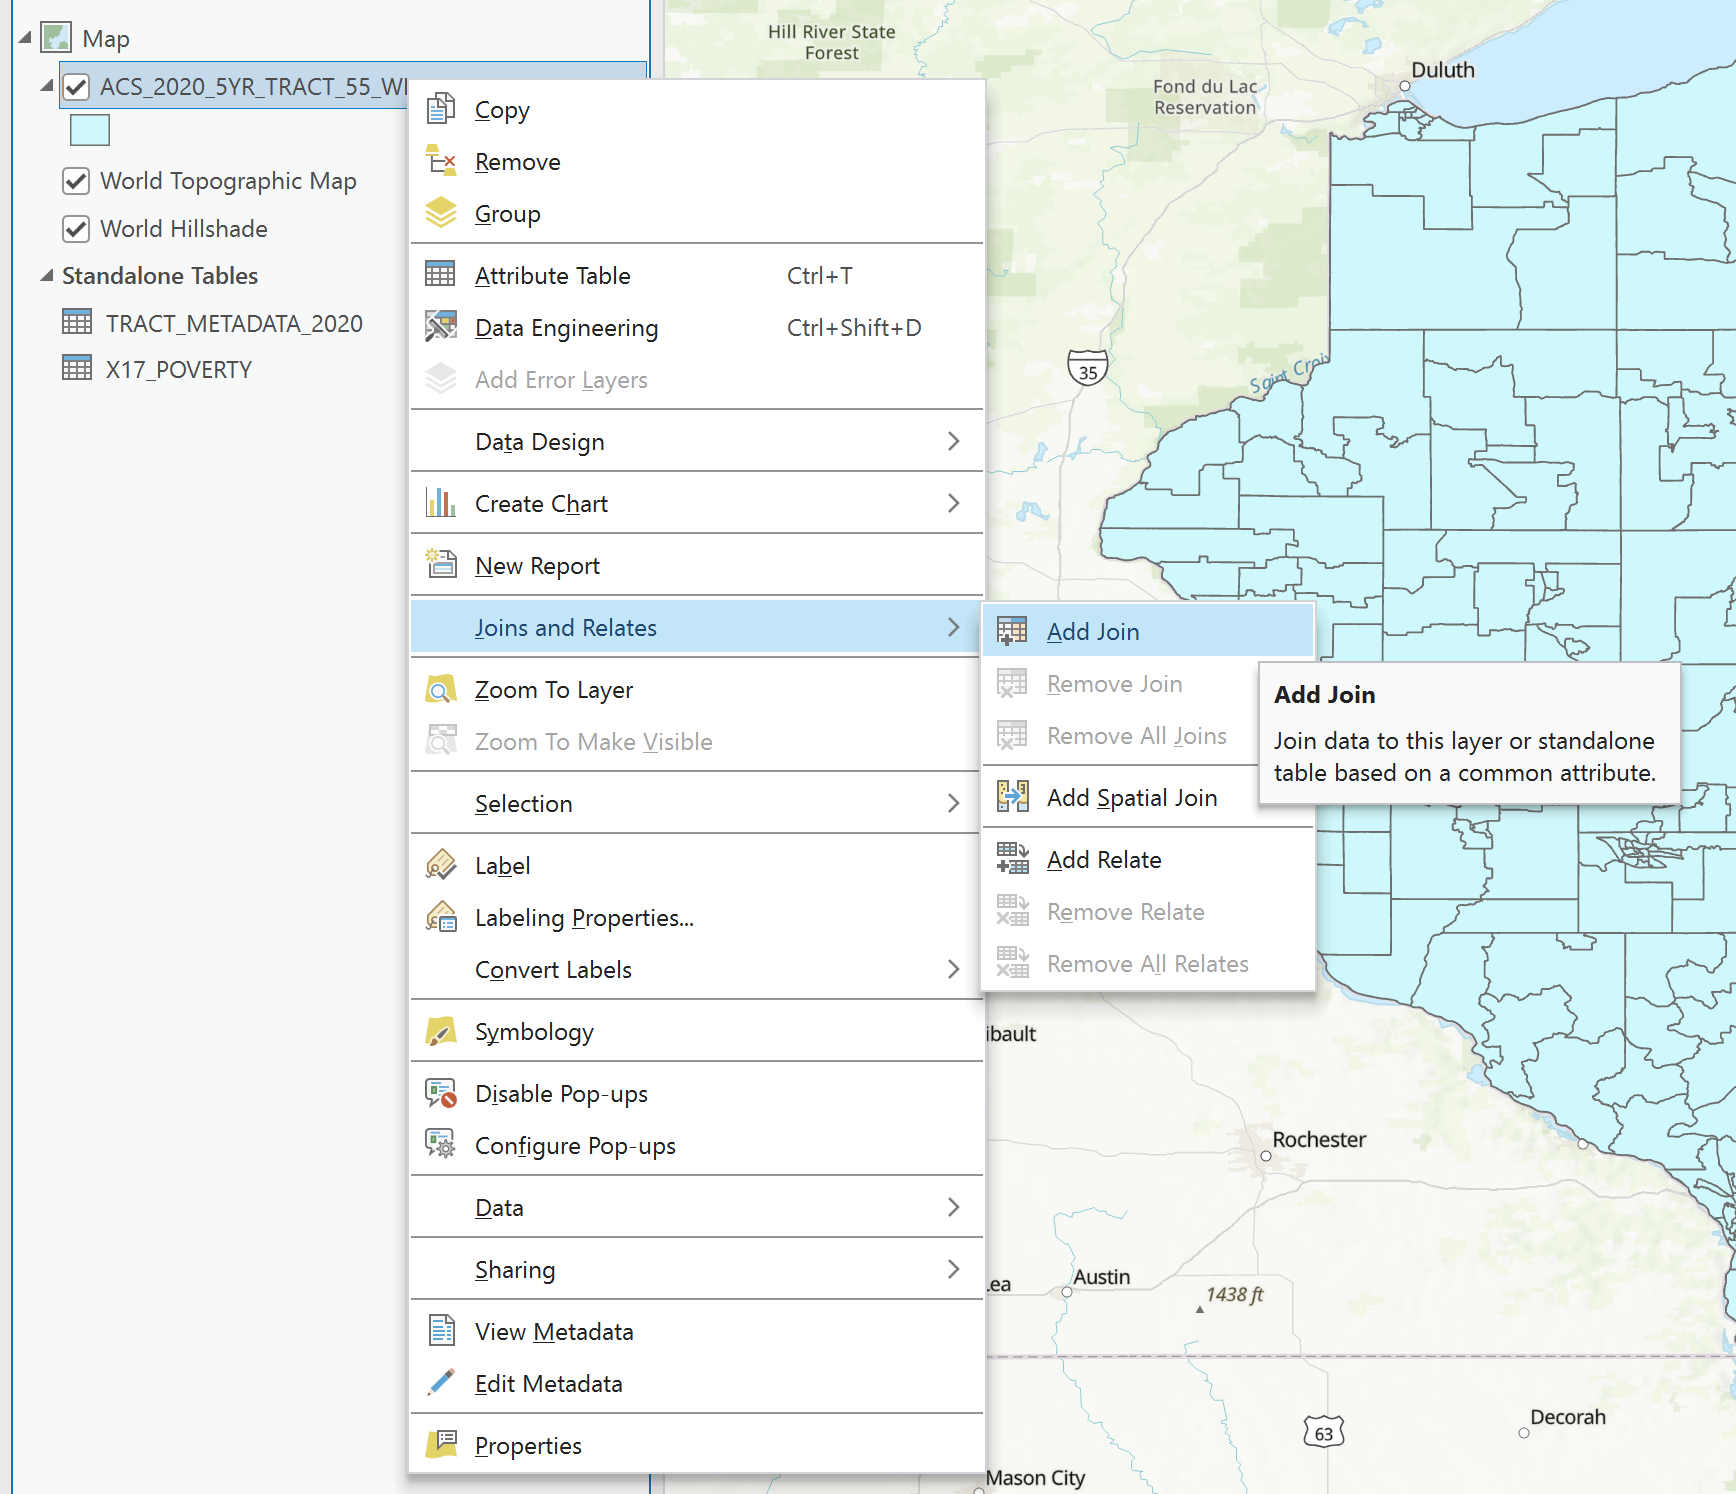The image size is (1736, 1494).
Task: Click the Create Chart bar icon
Action: (x=440, y=503)
